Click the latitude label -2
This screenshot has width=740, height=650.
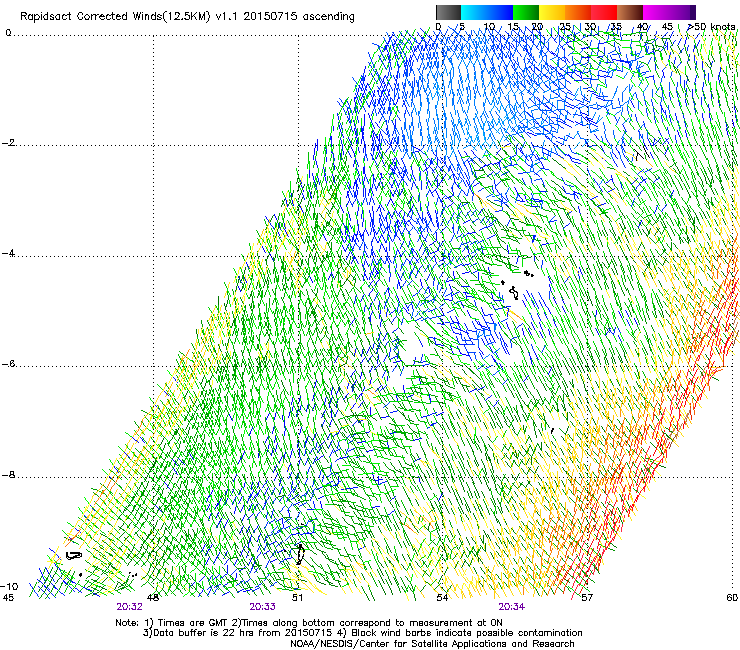pos(9,143)
